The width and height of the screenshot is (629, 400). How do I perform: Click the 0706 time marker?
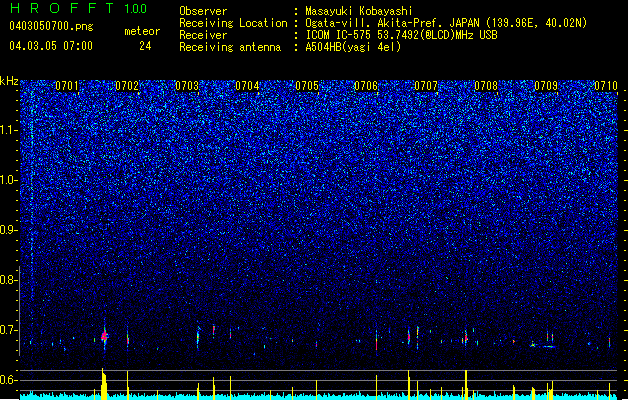click(x=366, y=86)
